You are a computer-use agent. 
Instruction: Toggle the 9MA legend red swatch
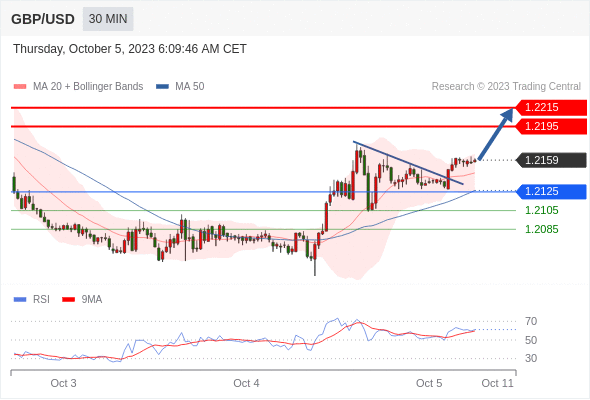pyautogui.click(x=68, y=300)
